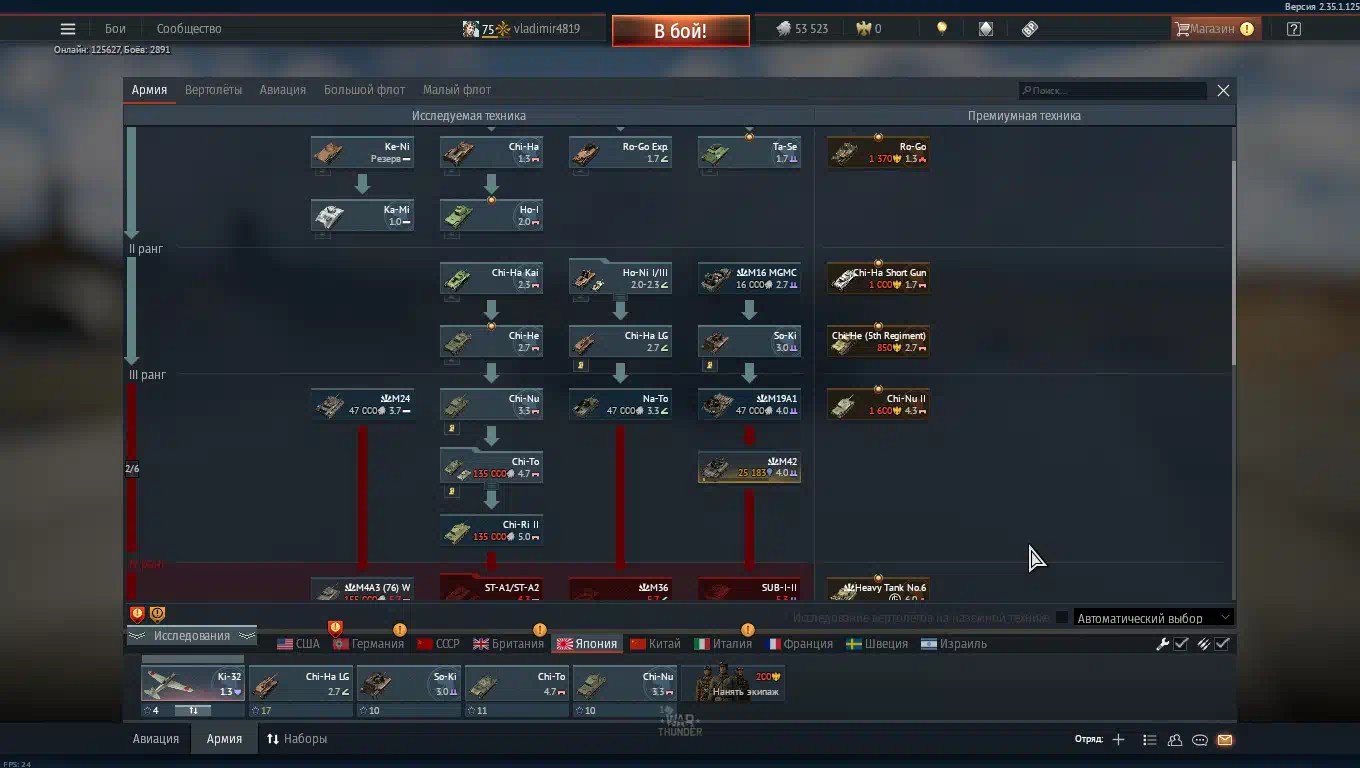The image size is (1360, 768).
Task: Select the Швеция nation tab
Action: [877, 644]
